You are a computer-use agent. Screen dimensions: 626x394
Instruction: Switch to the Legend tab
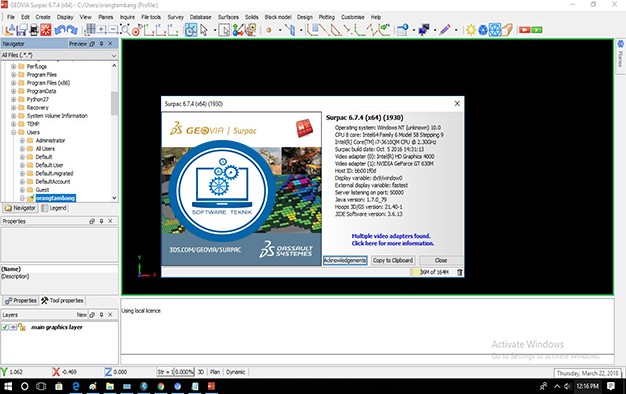pos(54,208)
